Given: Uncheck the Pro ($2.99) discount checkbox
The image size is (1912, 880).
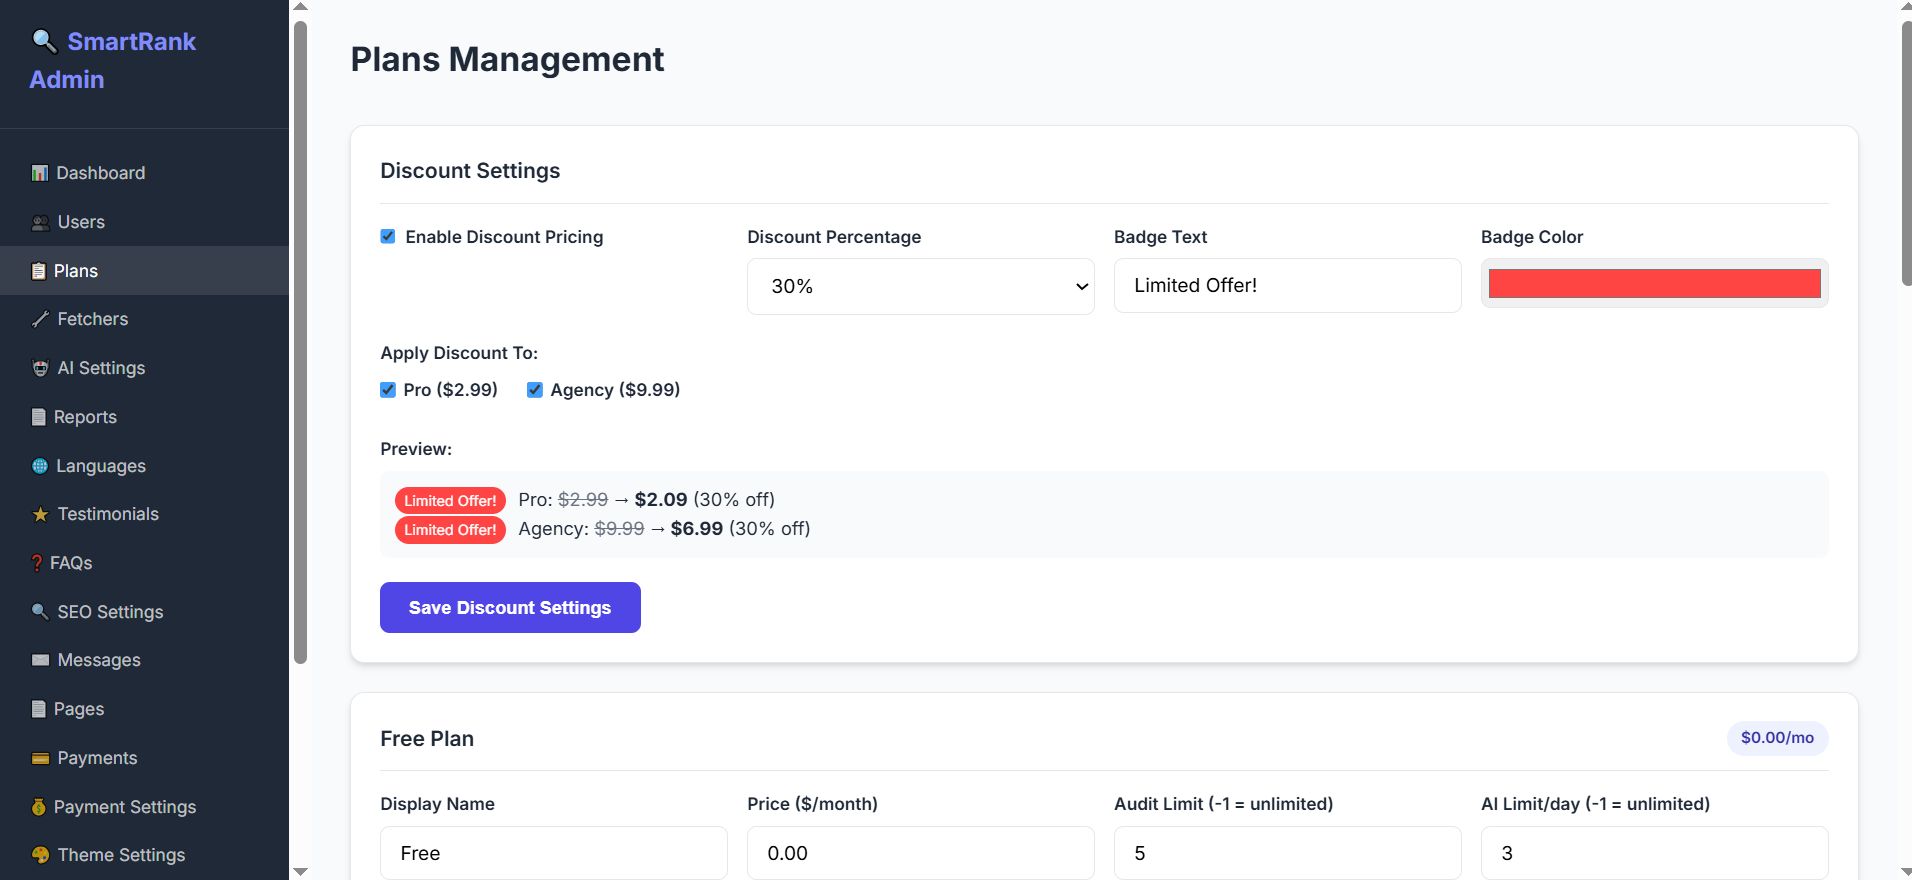Looking at the screenshot, I should point(388,390).
